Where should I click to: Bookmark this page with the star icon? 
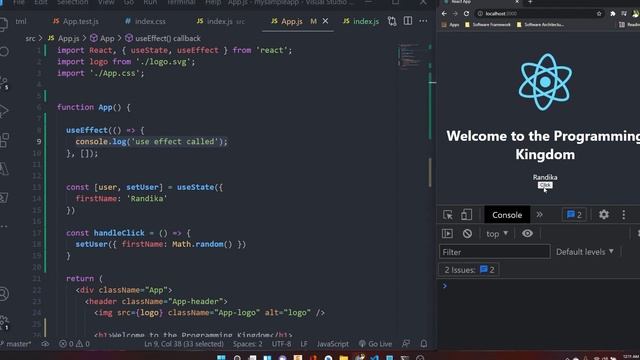pos(599,13)
